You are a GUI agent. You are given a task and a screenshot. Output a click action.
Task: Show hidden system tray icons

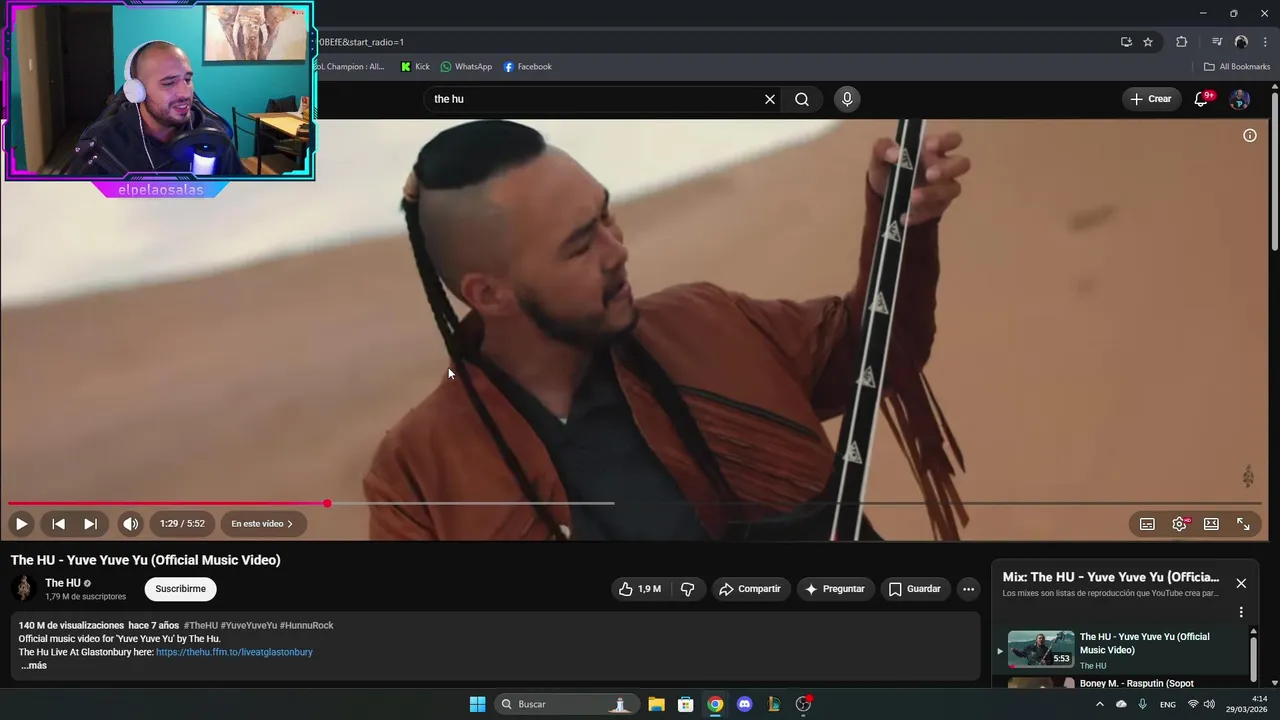pos(1099,704)
